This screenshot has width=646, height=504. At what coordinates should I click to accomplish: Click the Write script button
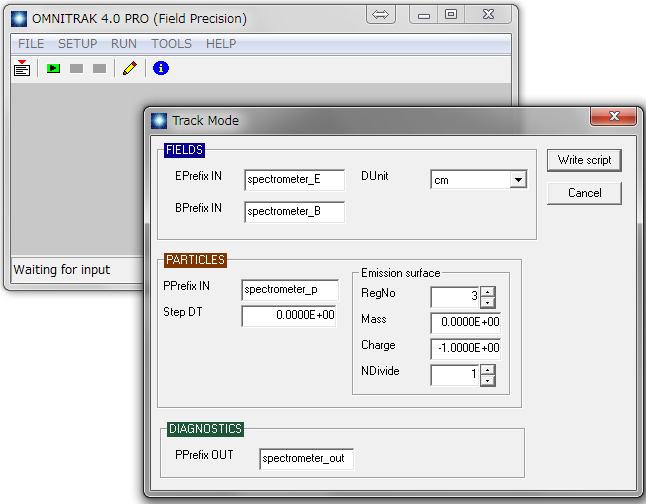tap(584, 160)
